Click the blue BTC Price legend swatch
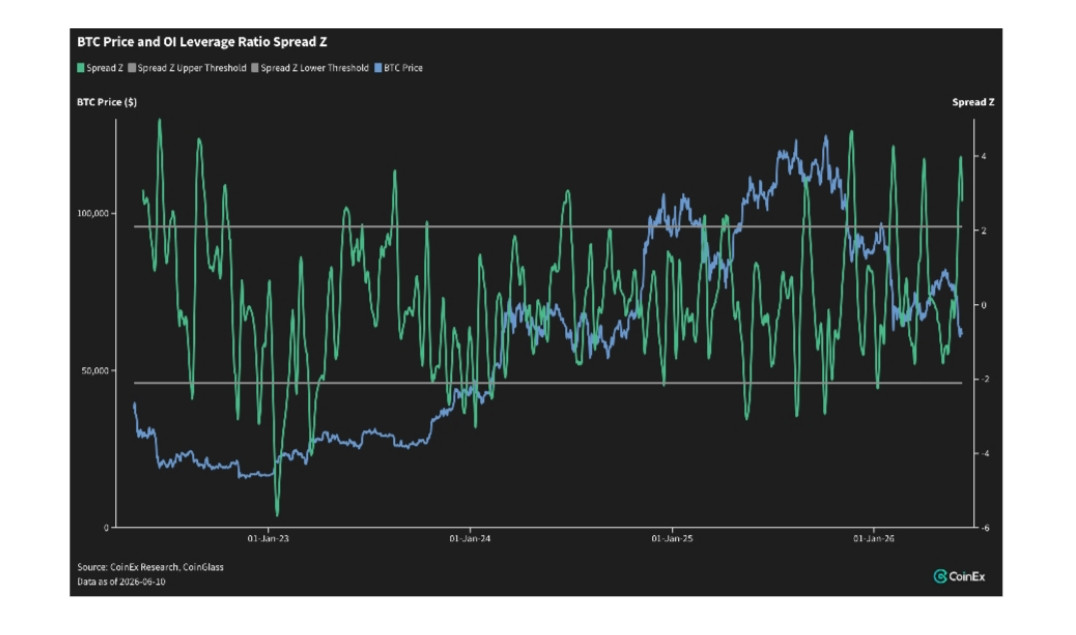 (x=377, y=68)
